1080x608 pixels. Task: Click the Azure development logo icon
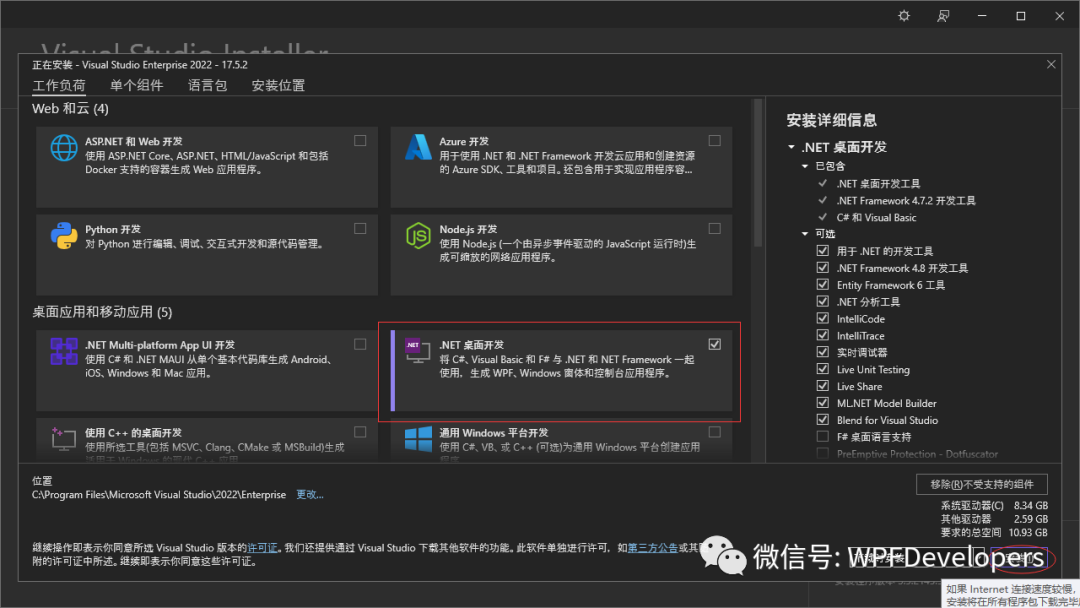[418, 147]
